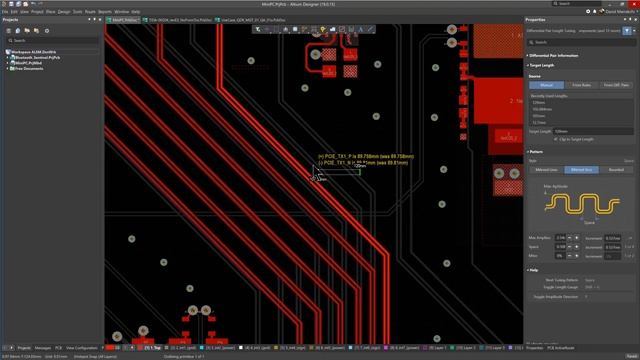Click the Projects panel search field
This screenshot has height=360, width=640.
tap(52, 40)
